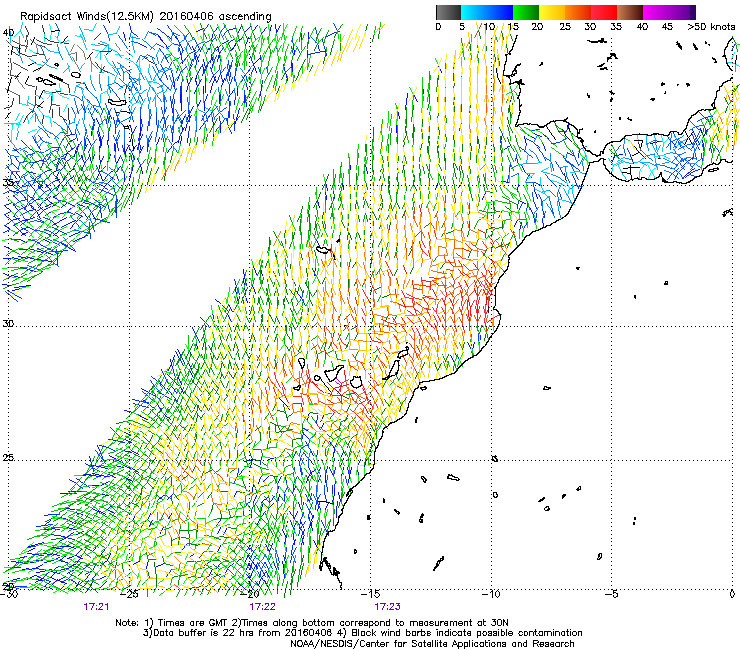Click the purple '17:22' time label

pyautogui.click(x=262, y=607)
